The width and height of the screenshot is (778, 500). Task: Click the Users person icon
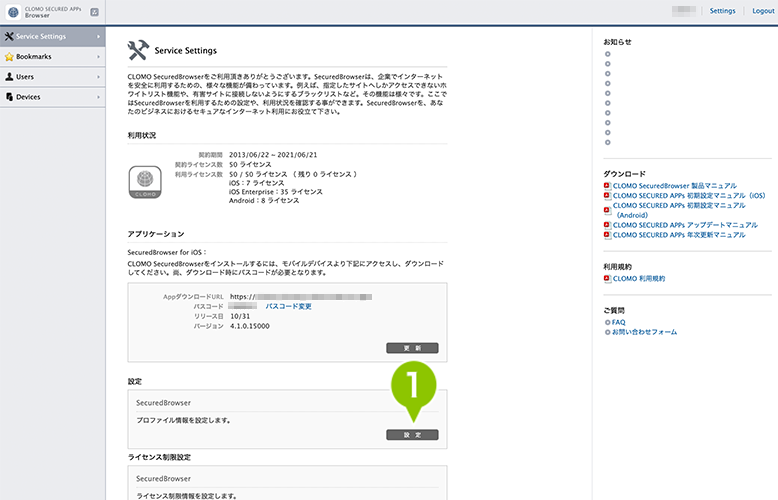[x=9, y=77]
